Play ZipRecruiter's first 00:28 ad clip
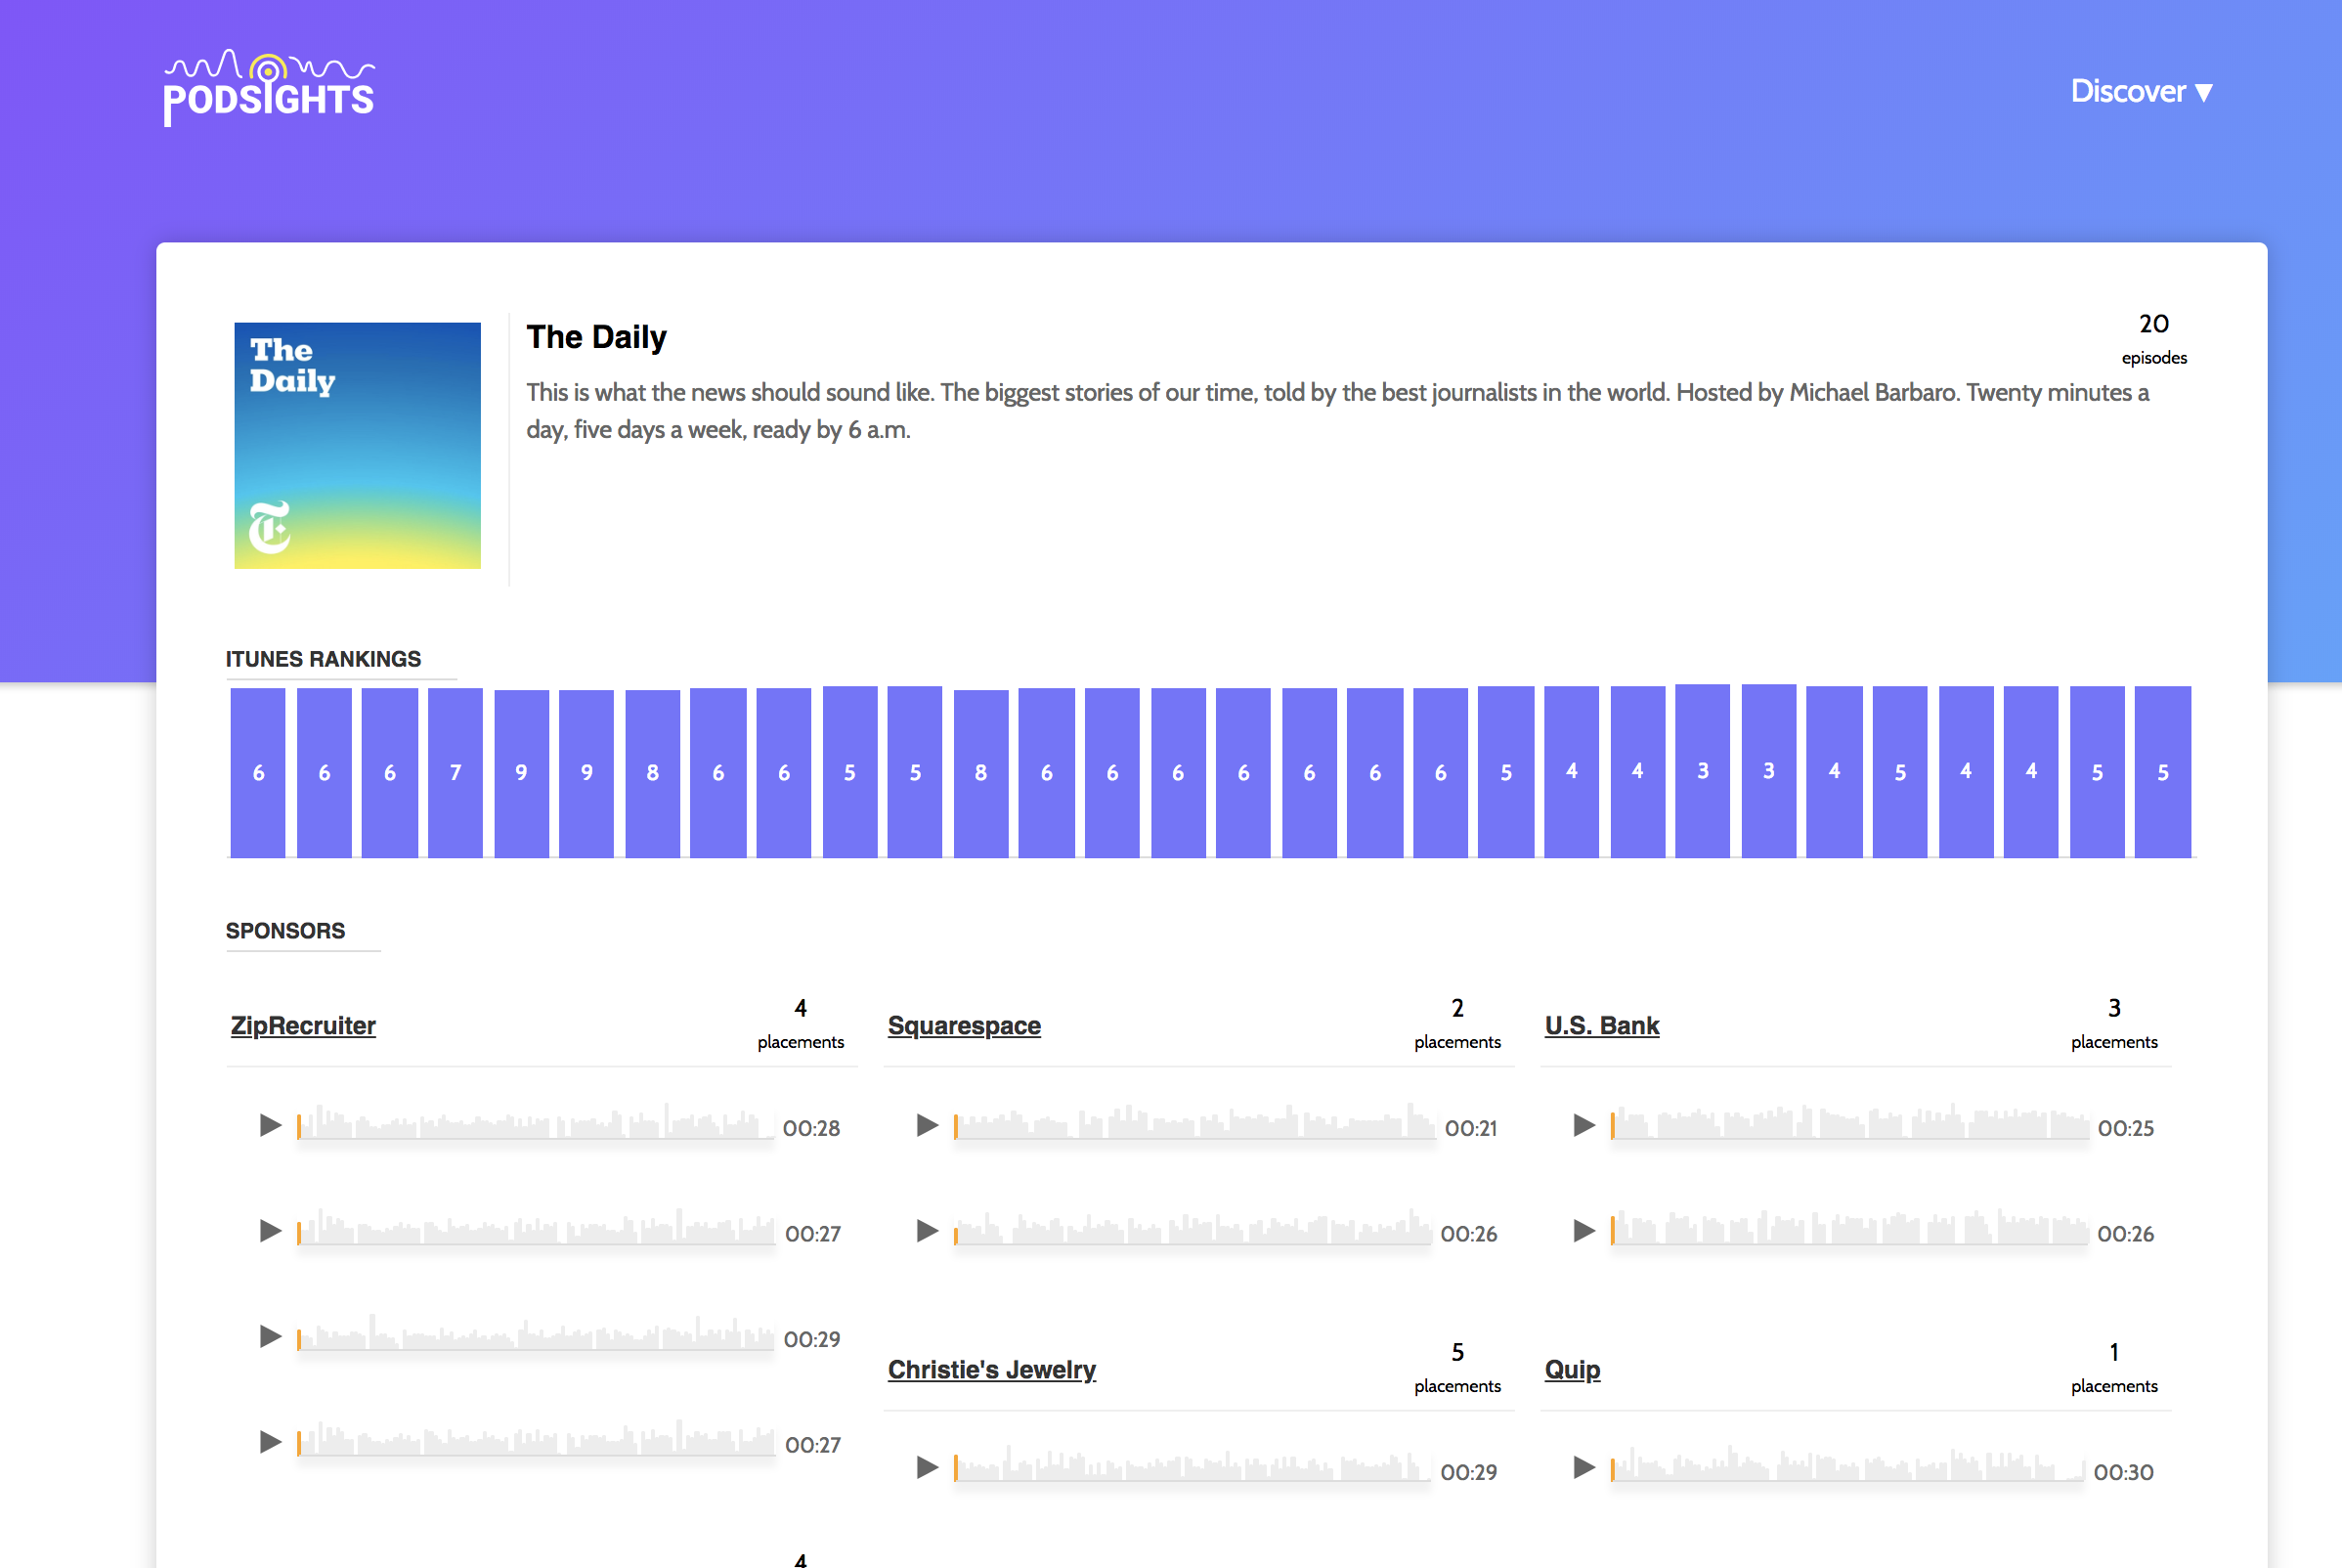2342x1568 pixels. pos(269,1125)
